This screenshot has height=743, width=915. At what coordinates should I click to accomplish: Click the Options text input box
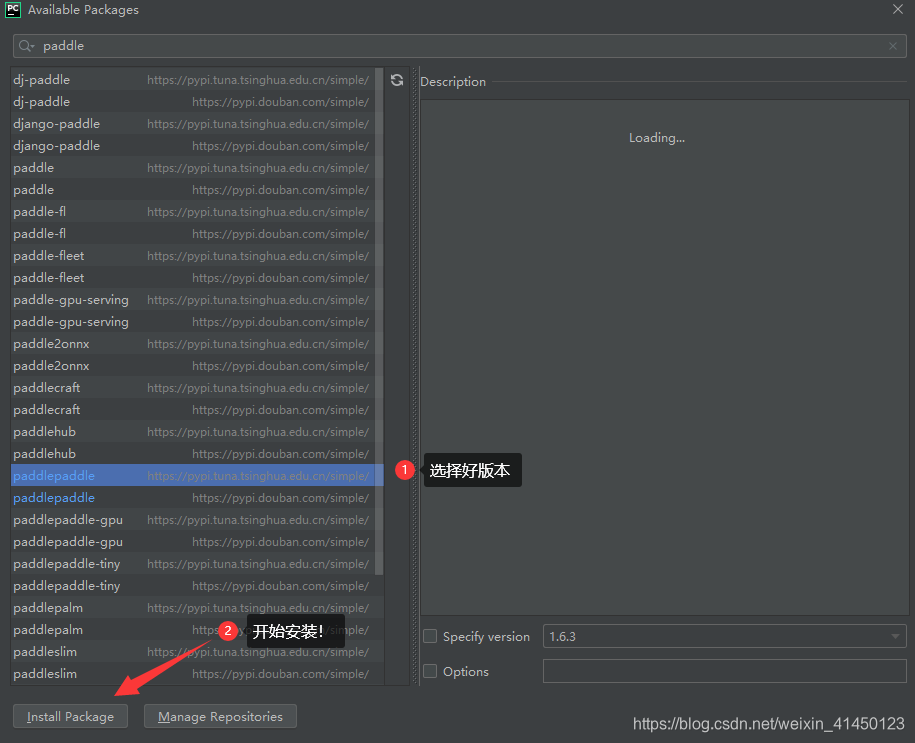[x=725, y=671]
